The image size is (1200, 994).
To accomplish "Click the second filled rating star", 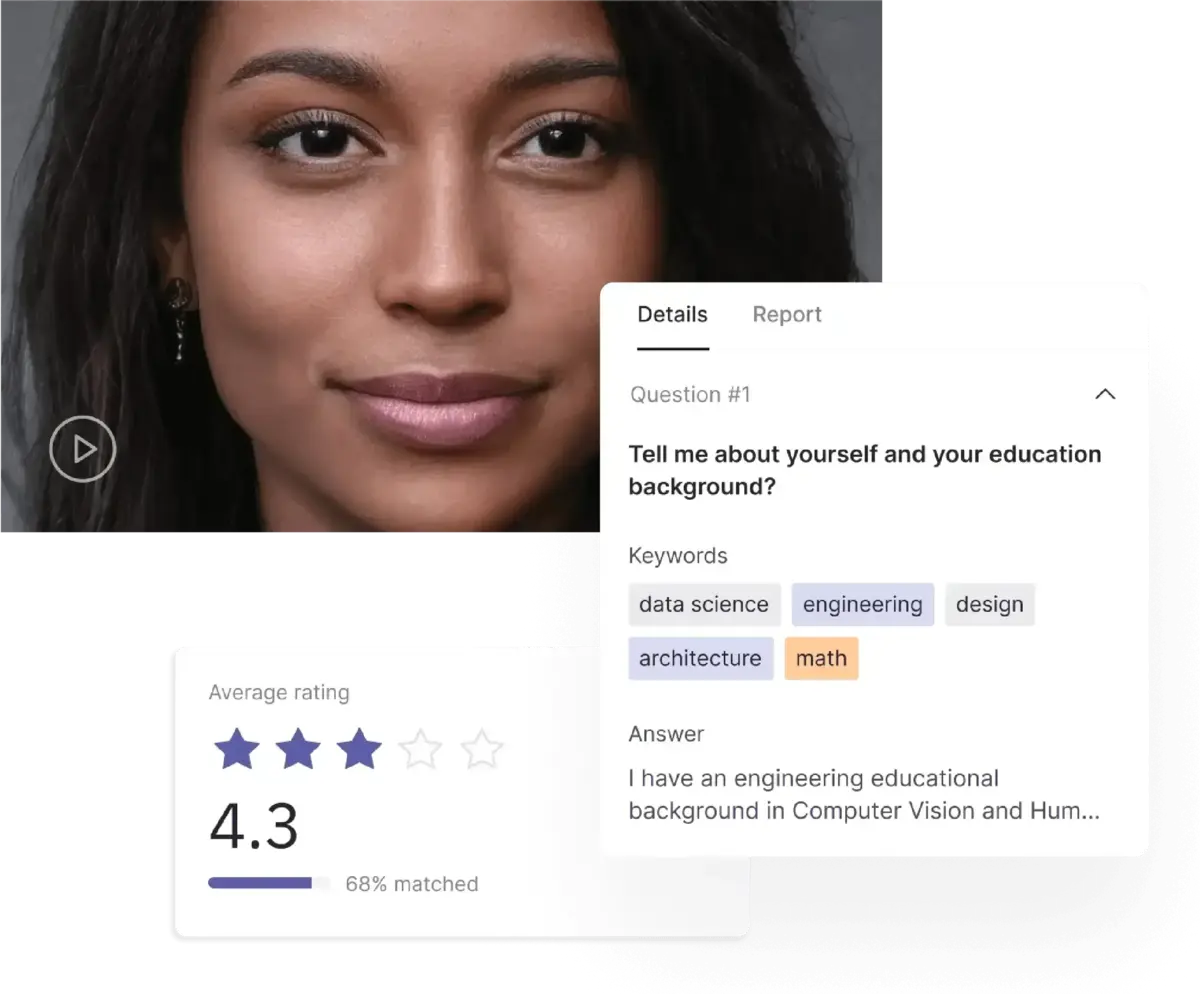I will point(298,749).
